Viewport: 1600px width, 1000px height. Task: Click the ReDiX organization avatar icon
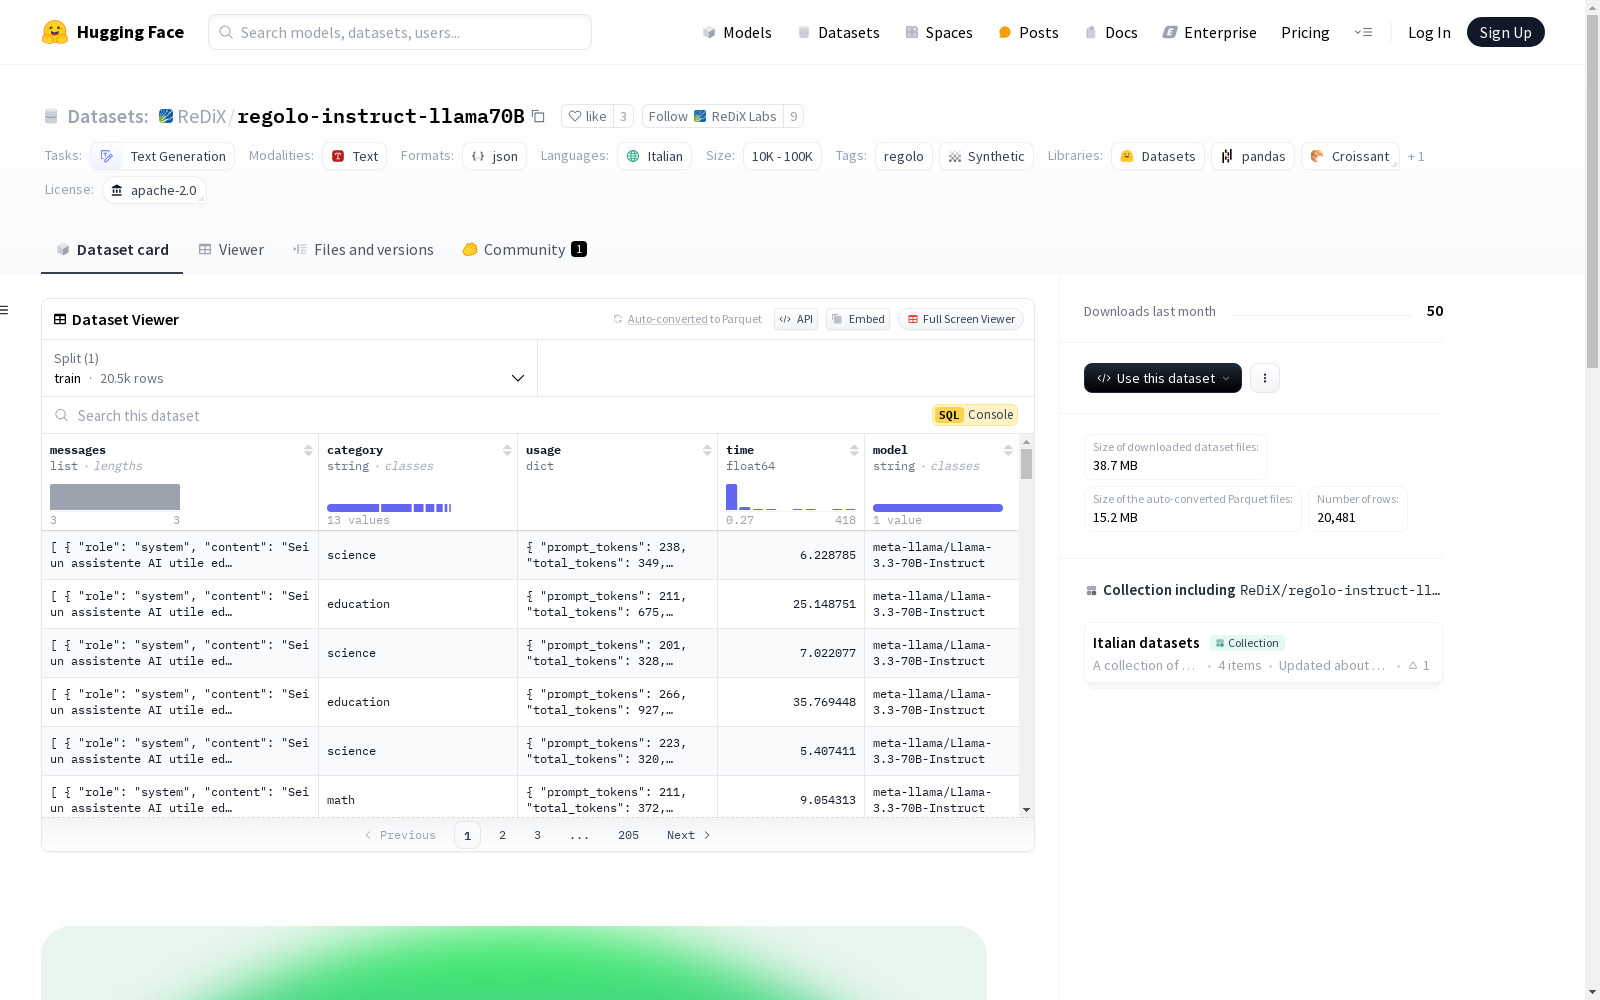(166, 116)
